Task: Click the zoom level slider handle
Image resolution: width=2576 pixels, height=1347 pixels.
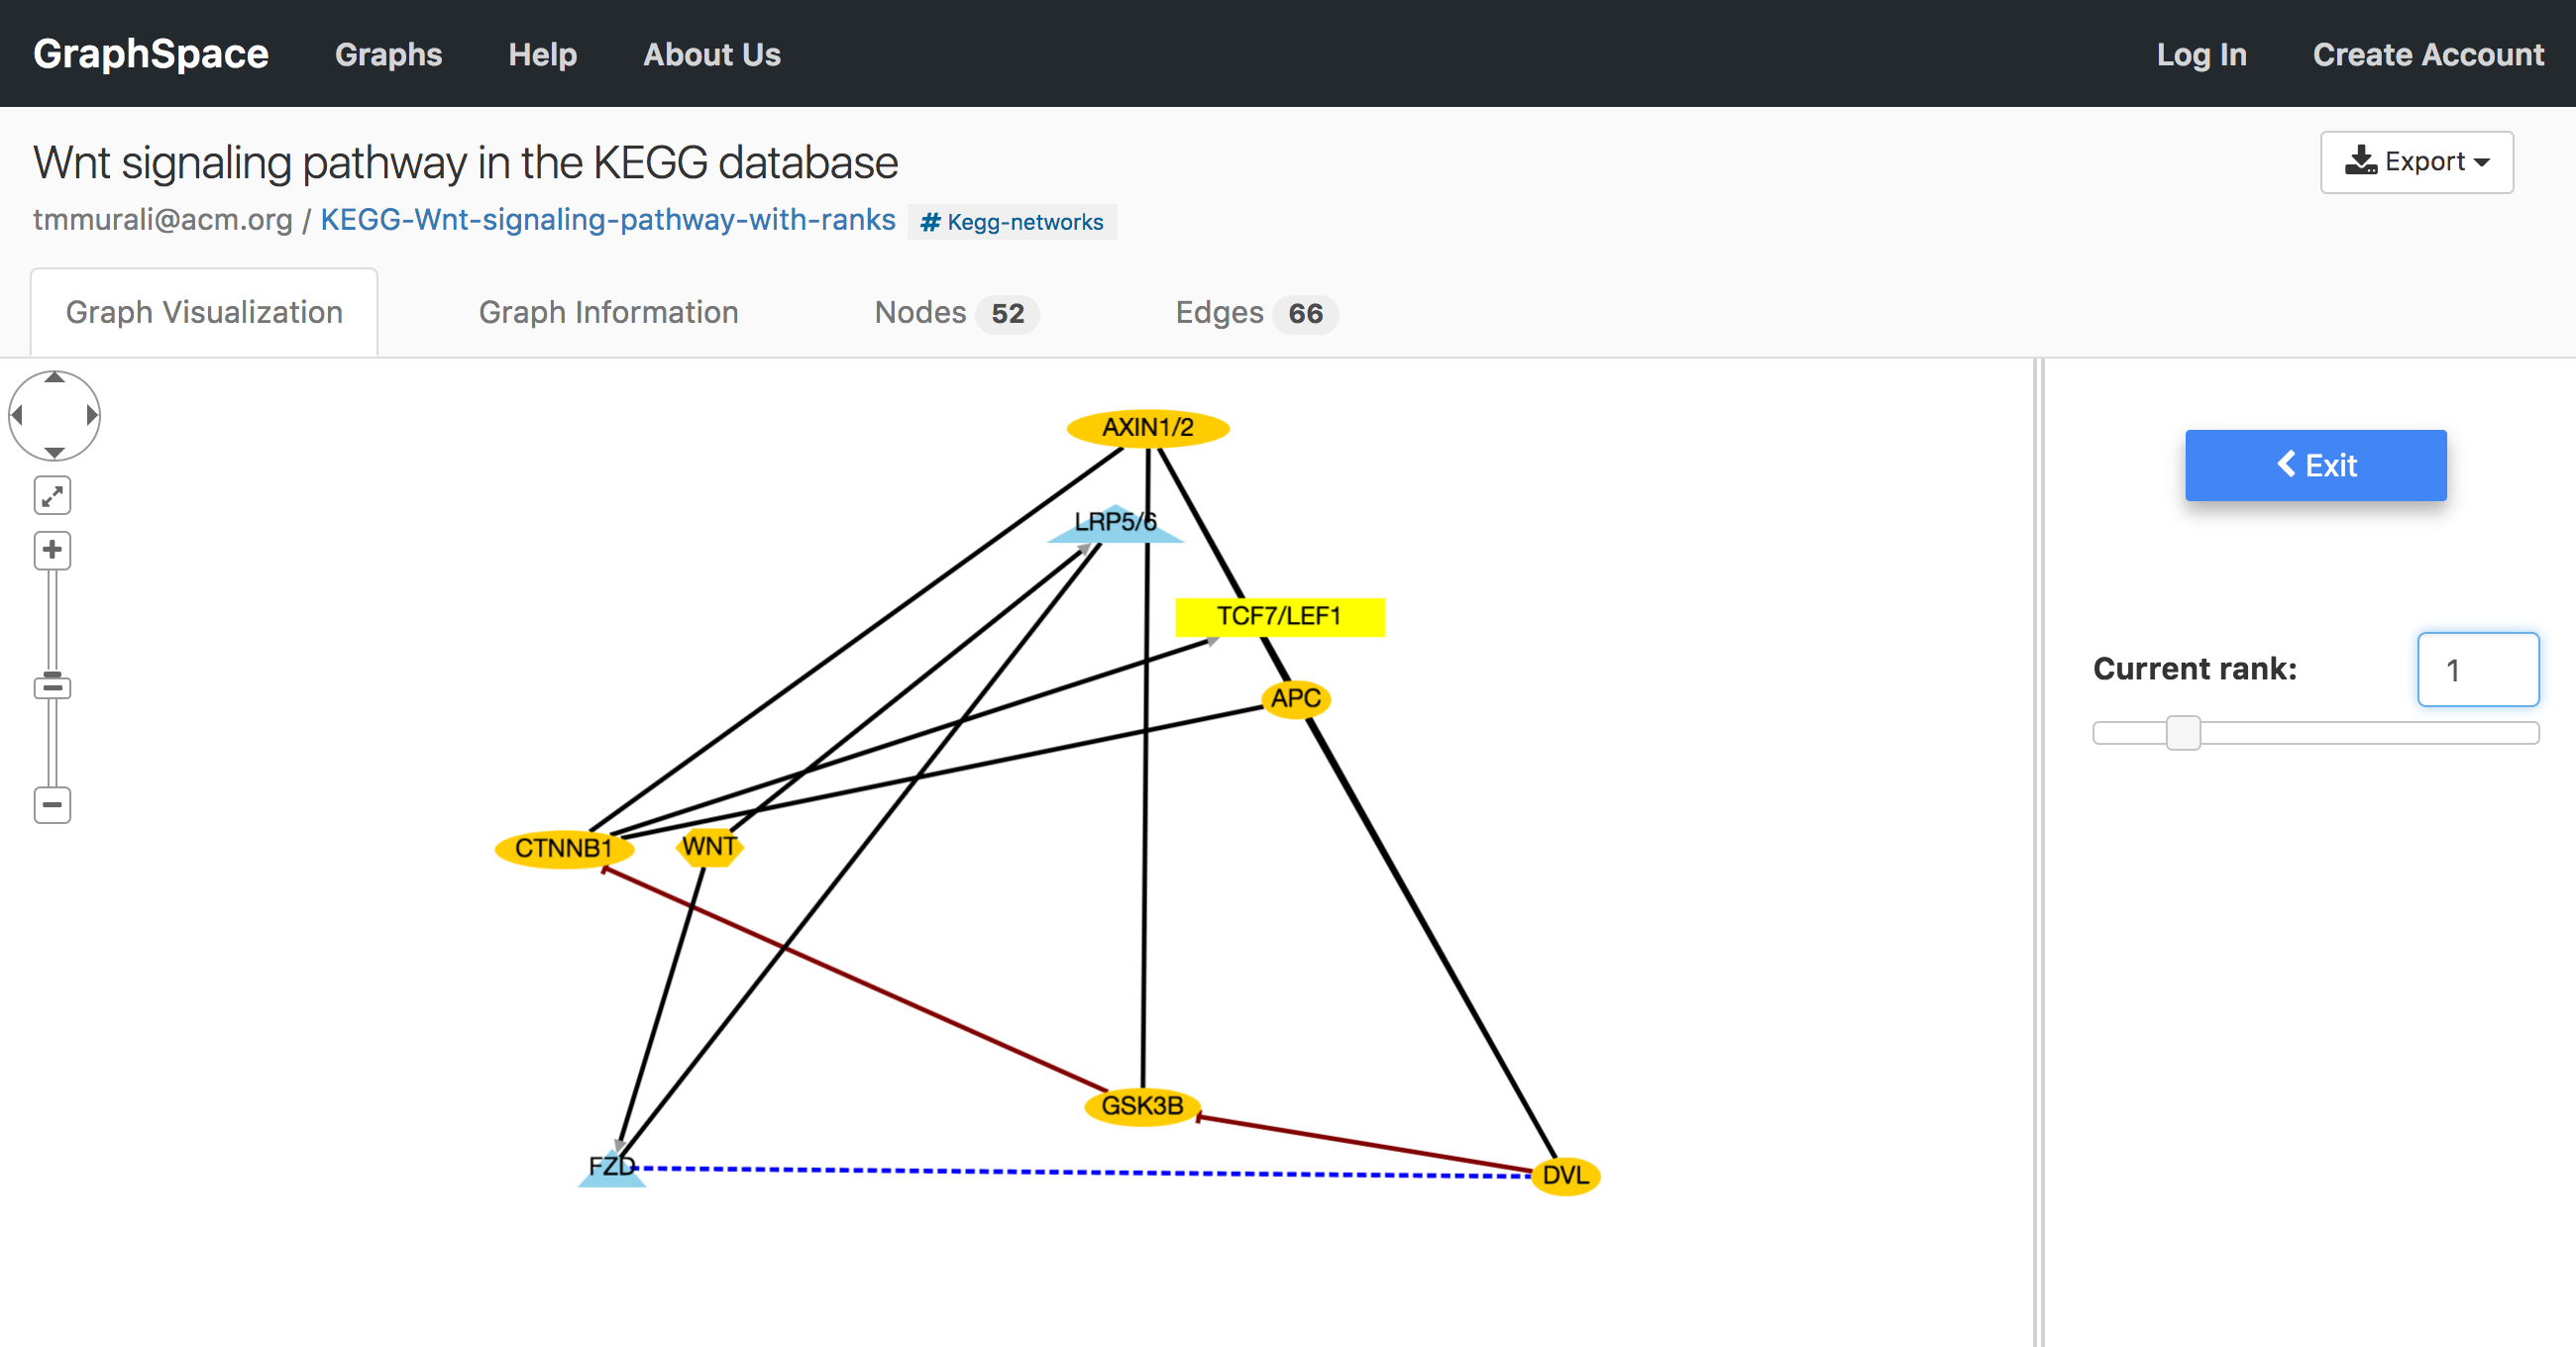Action: (x=53, y=687)
